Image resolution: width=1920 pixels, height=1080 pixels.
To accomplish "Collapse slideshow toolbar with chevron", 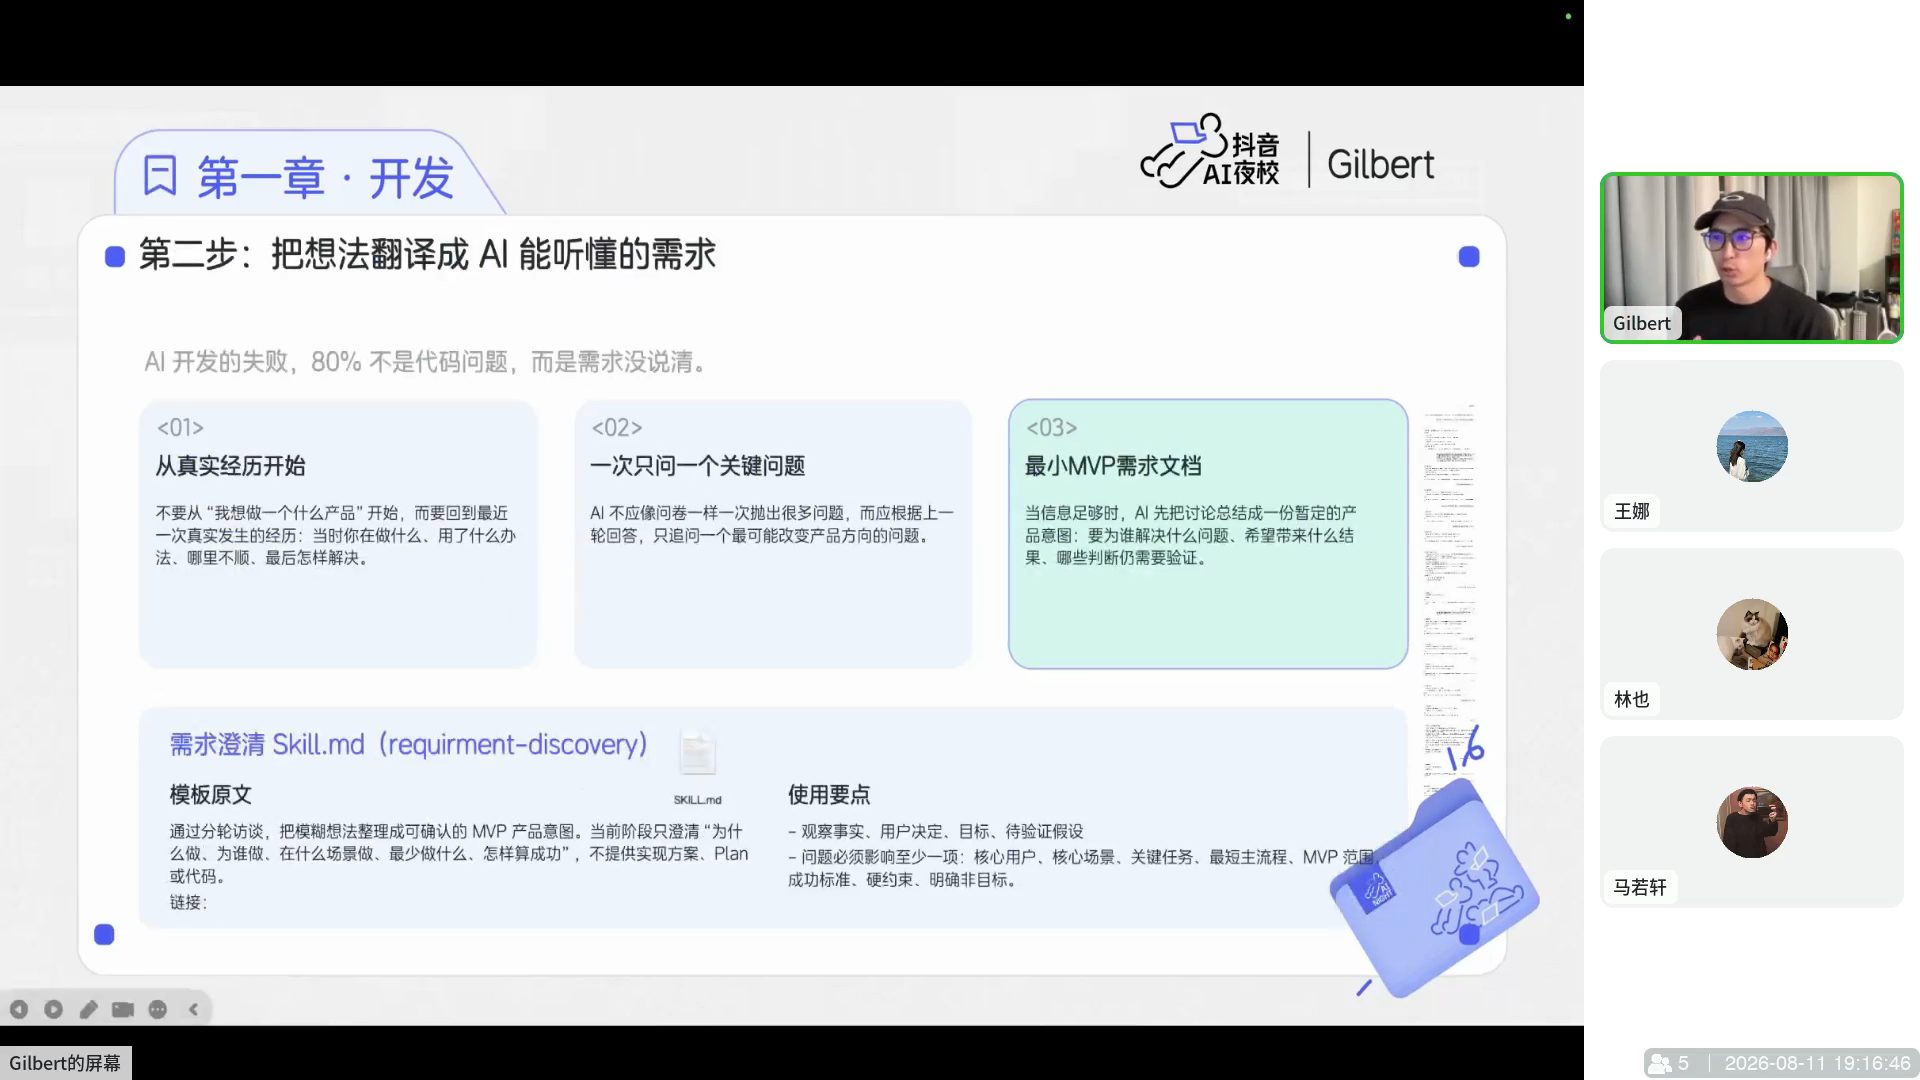I will (193, 1009).
